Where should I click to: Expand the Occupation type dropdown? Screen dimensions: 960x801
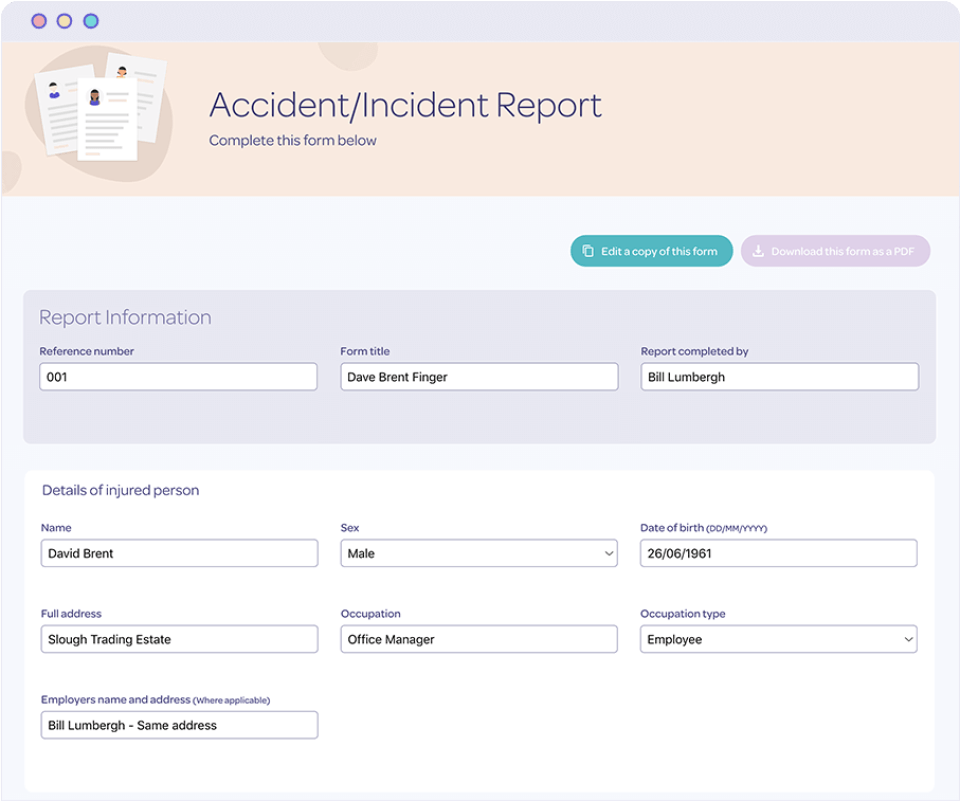click(778, 640)
